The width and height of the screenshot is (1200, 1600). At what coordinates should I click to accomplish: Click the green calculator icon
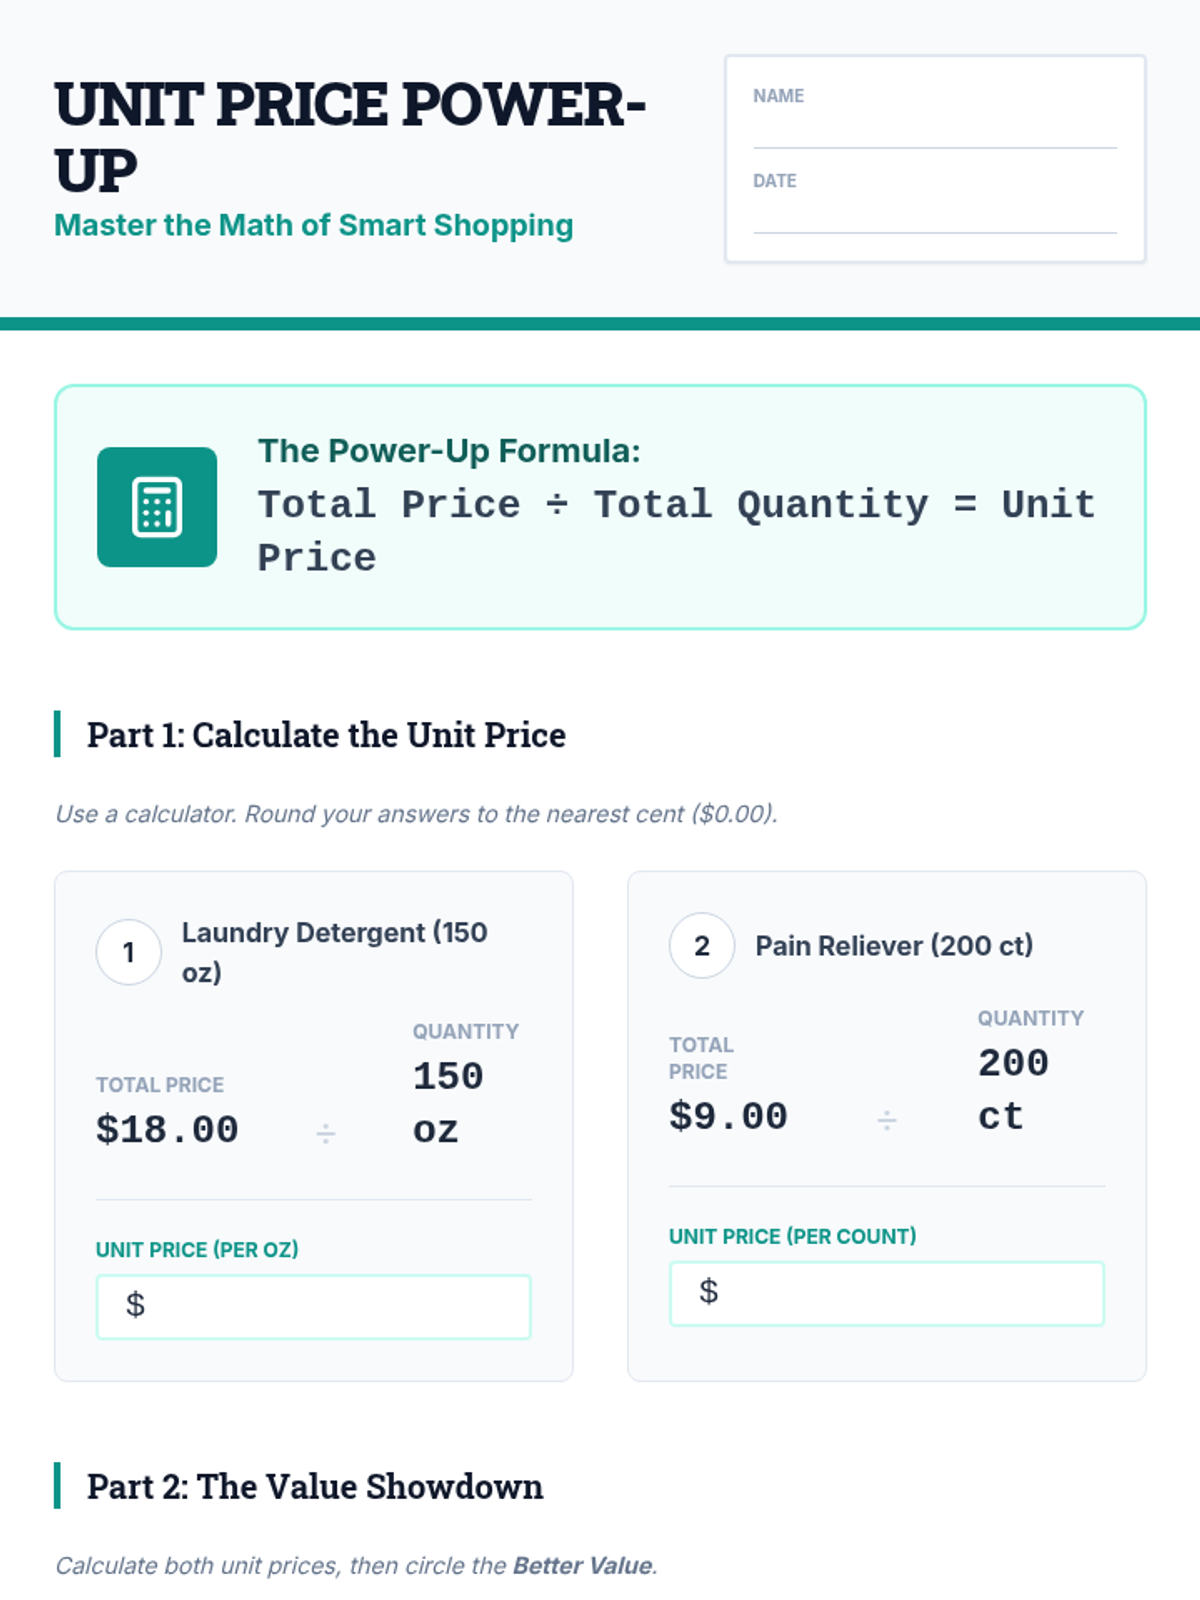point(157,507)
